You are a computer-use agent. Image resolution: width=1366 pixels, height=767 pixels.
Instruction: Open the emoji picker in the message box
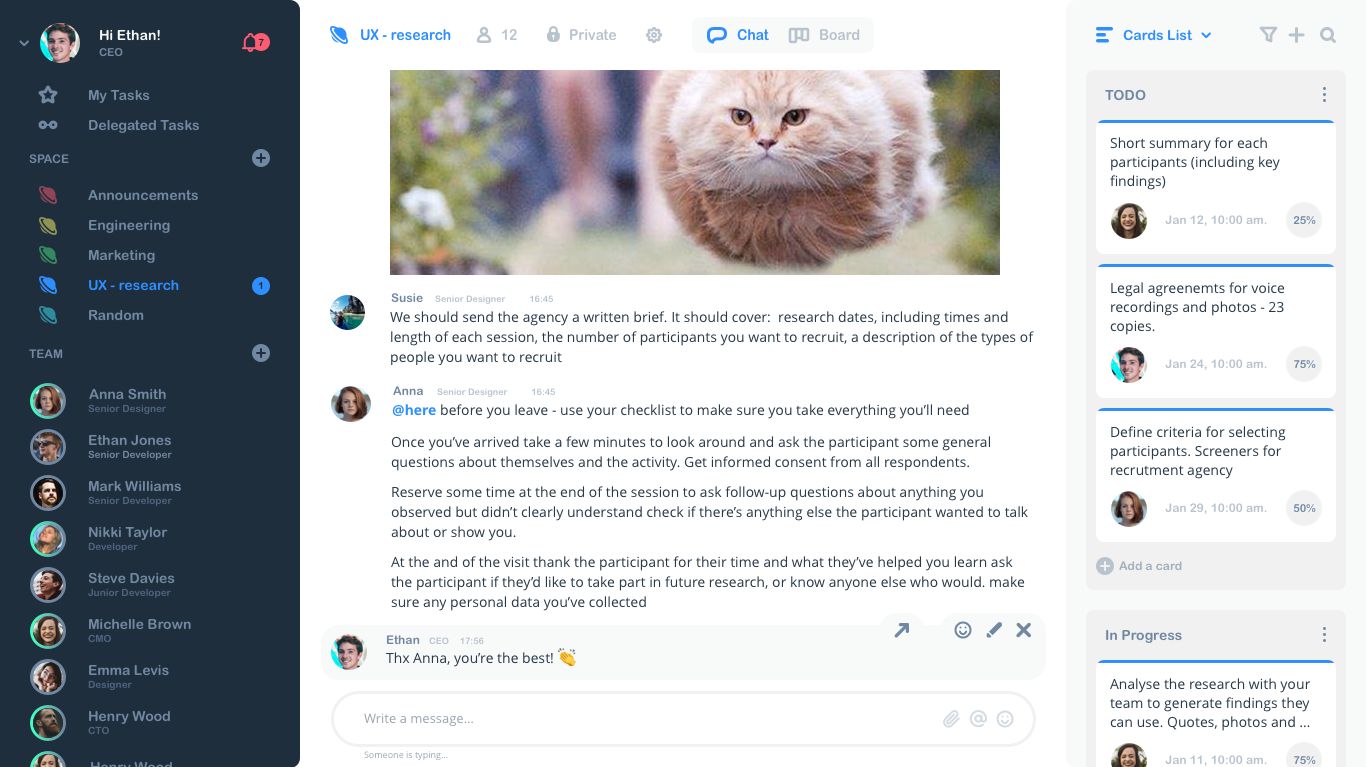1005,718
